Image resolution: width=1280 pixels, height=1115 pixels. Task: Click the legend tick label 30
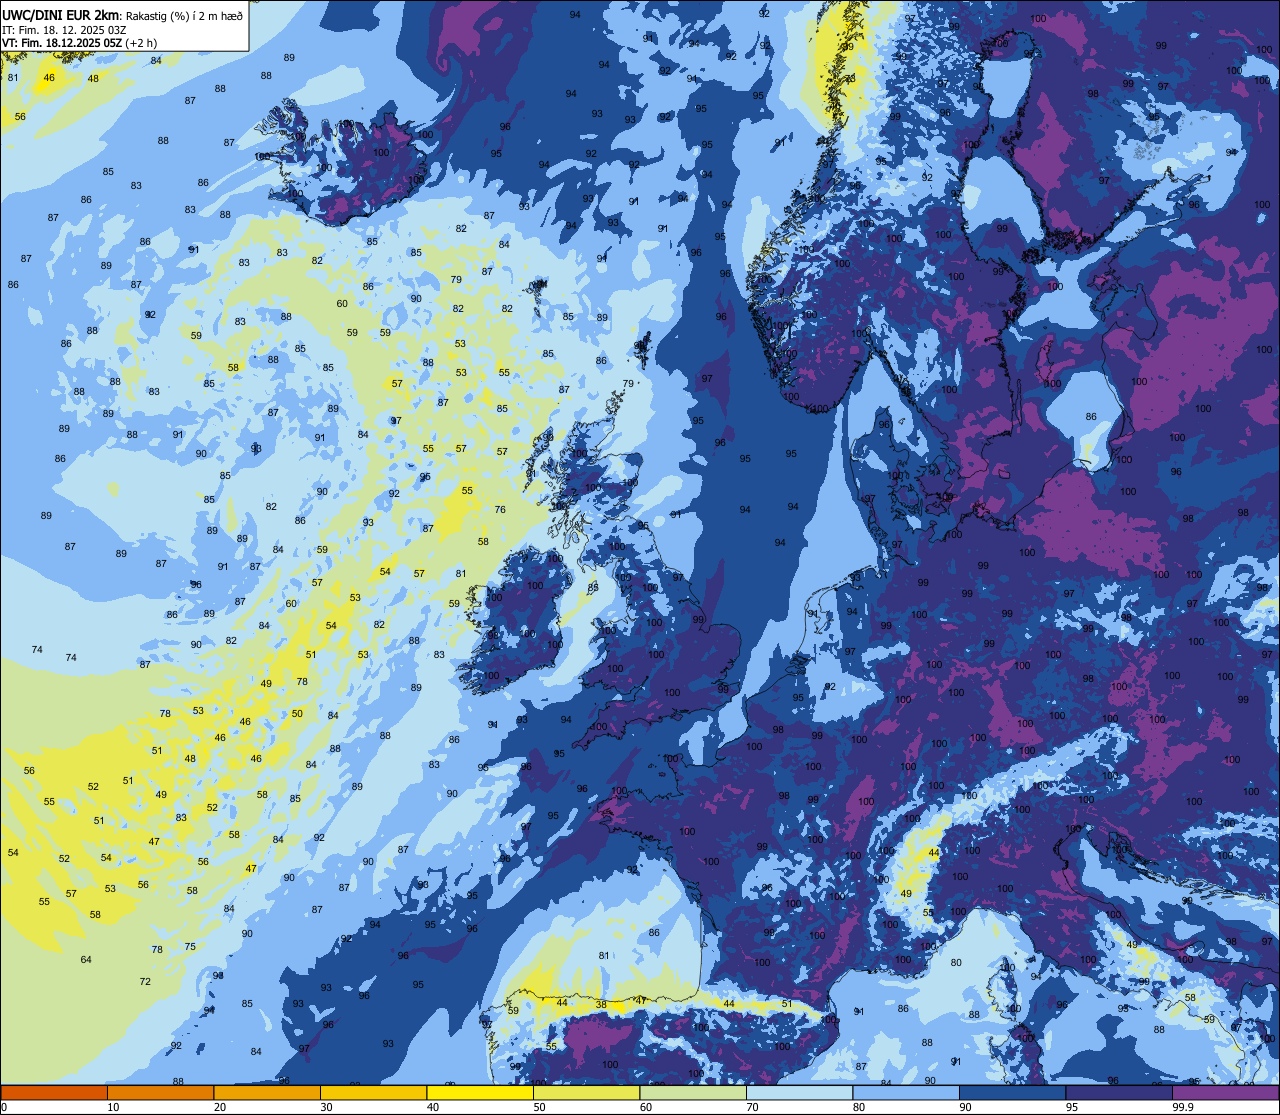click(326, 1107)
